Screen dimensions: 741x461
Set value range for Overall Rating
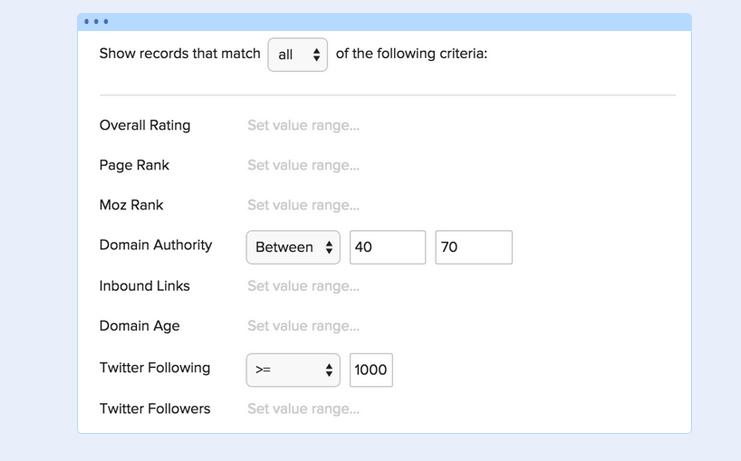click(x=303, y=126)
